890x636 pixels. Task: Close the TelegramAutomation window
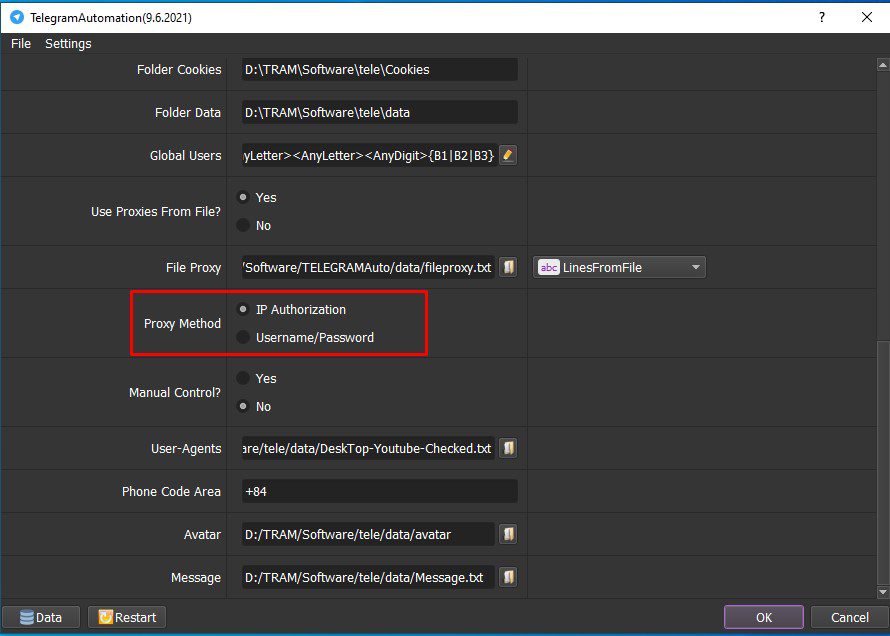click(867, 17)
